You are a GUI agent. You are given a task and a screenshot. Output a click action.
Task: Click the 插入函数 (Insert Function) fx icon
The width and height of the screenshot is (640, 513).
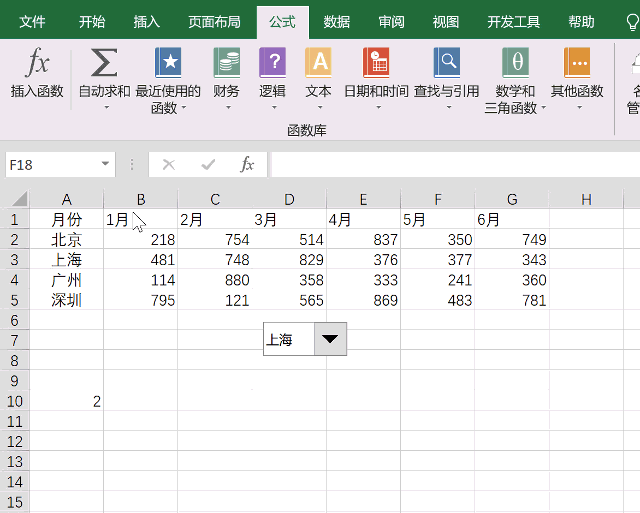pyautogui.click(x=37, y=62)
